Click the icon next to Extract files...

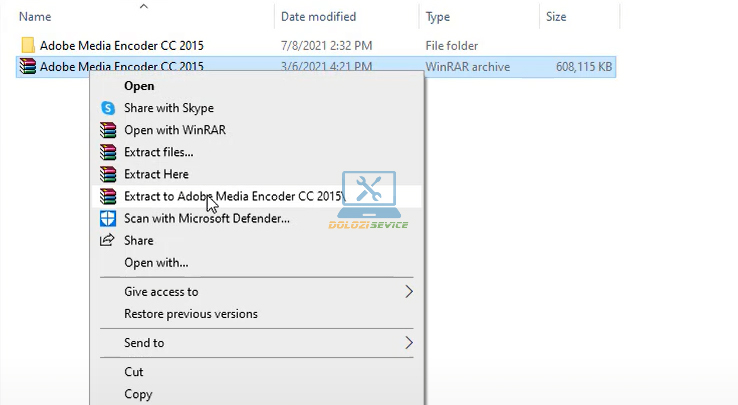[x=108, y=152]
